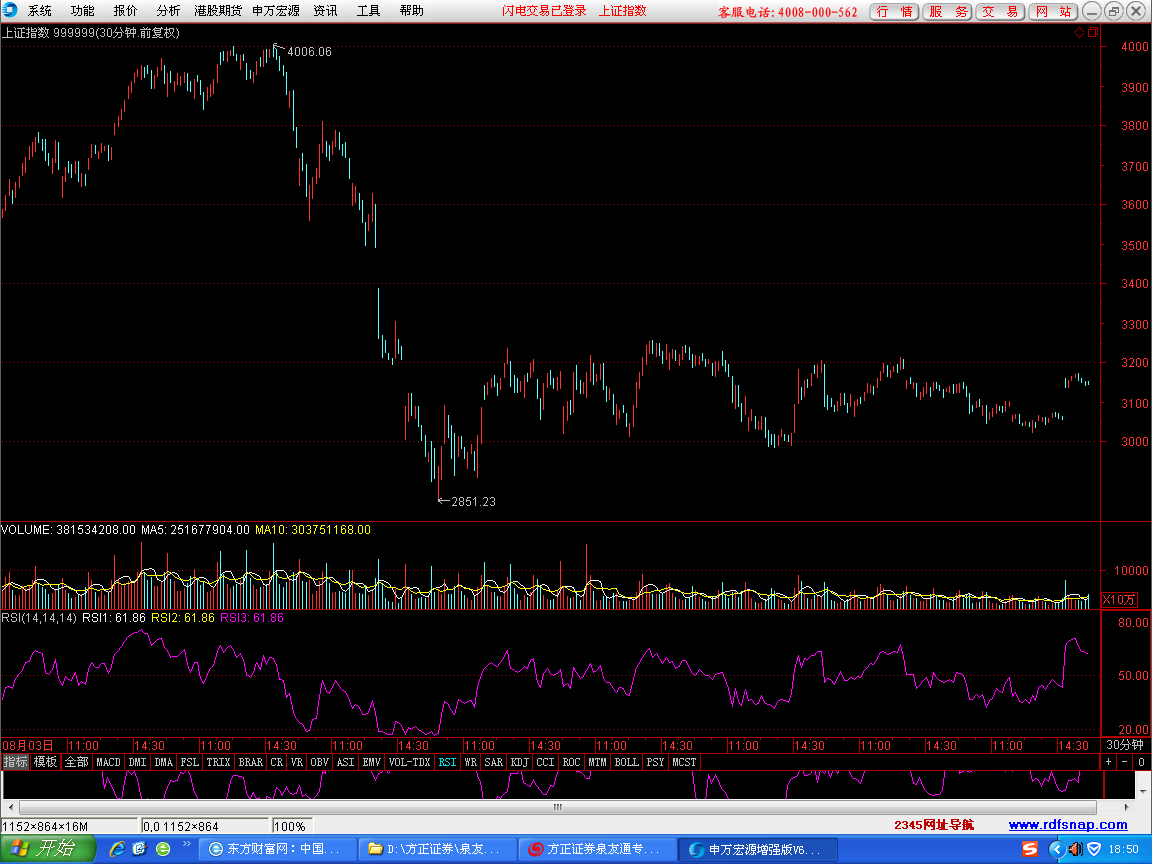Open the 帮助 menu
The height and width of the screenshot is (864, 1152).
click(x=411, y=11)
